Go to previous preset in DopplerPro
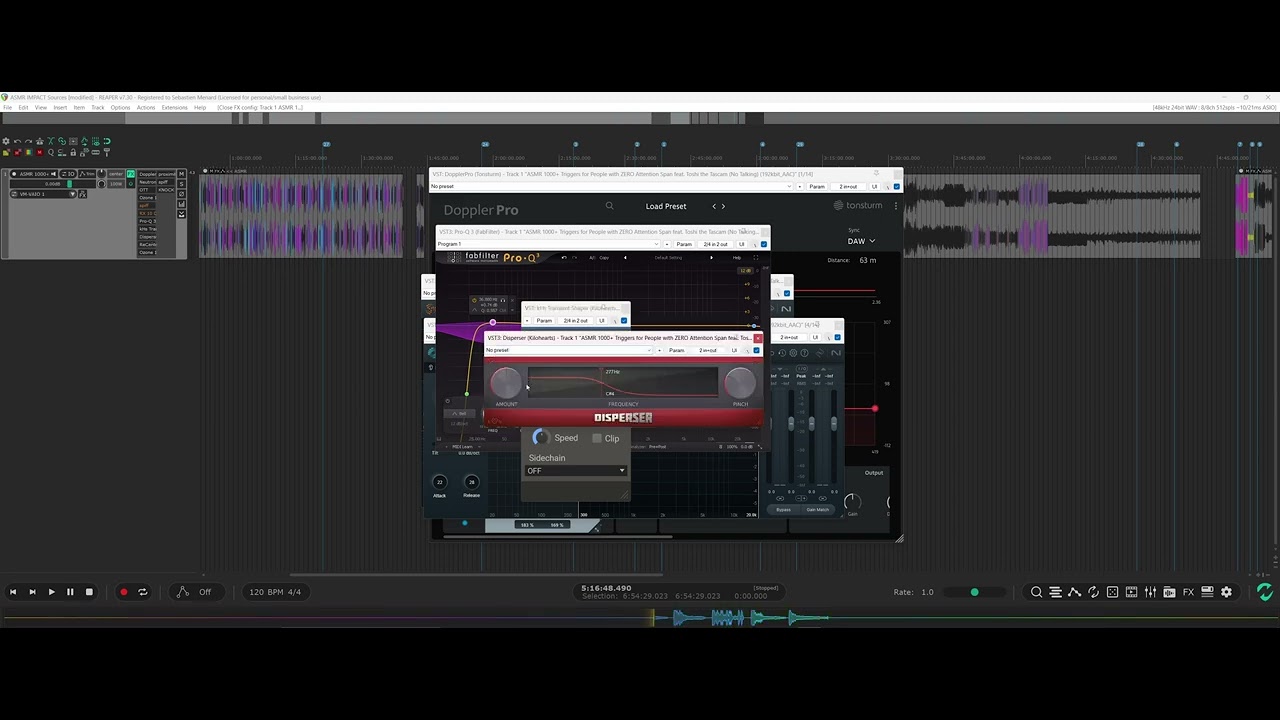The image size is (1280, 720). tap(714, 206)
